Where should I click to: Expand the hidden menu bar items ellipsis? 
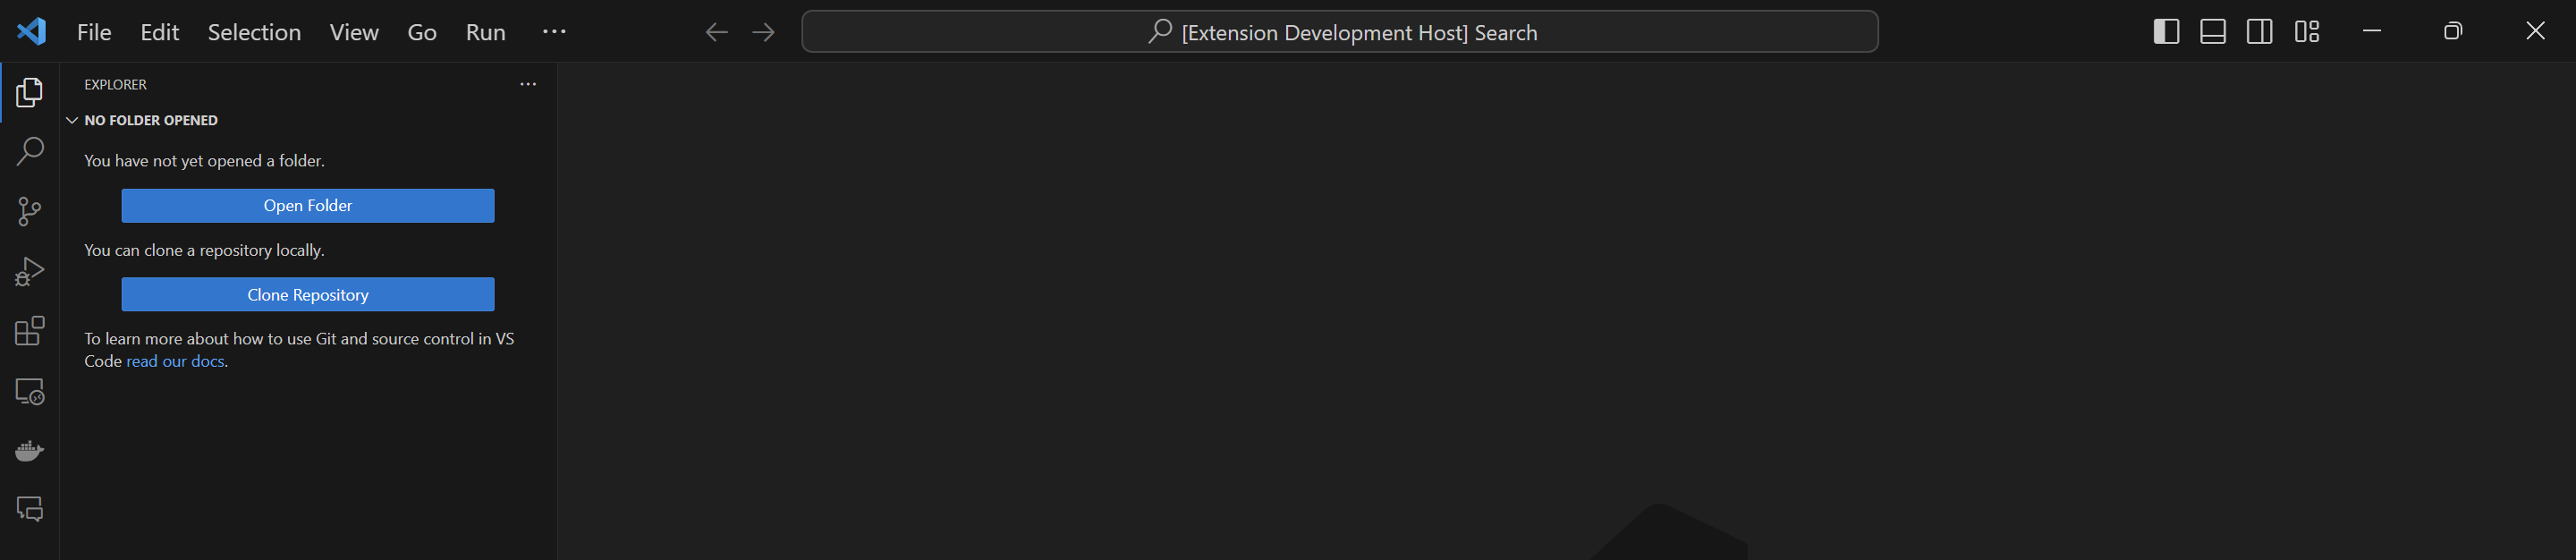coord(554,32)
